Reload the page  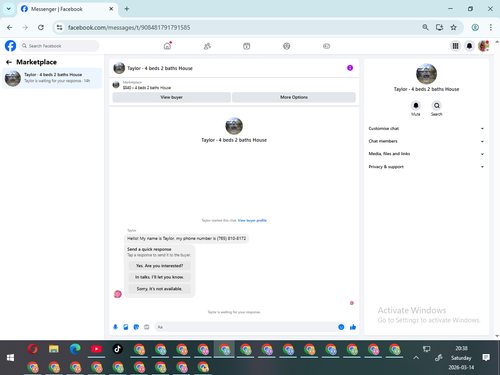pos(41,27)
